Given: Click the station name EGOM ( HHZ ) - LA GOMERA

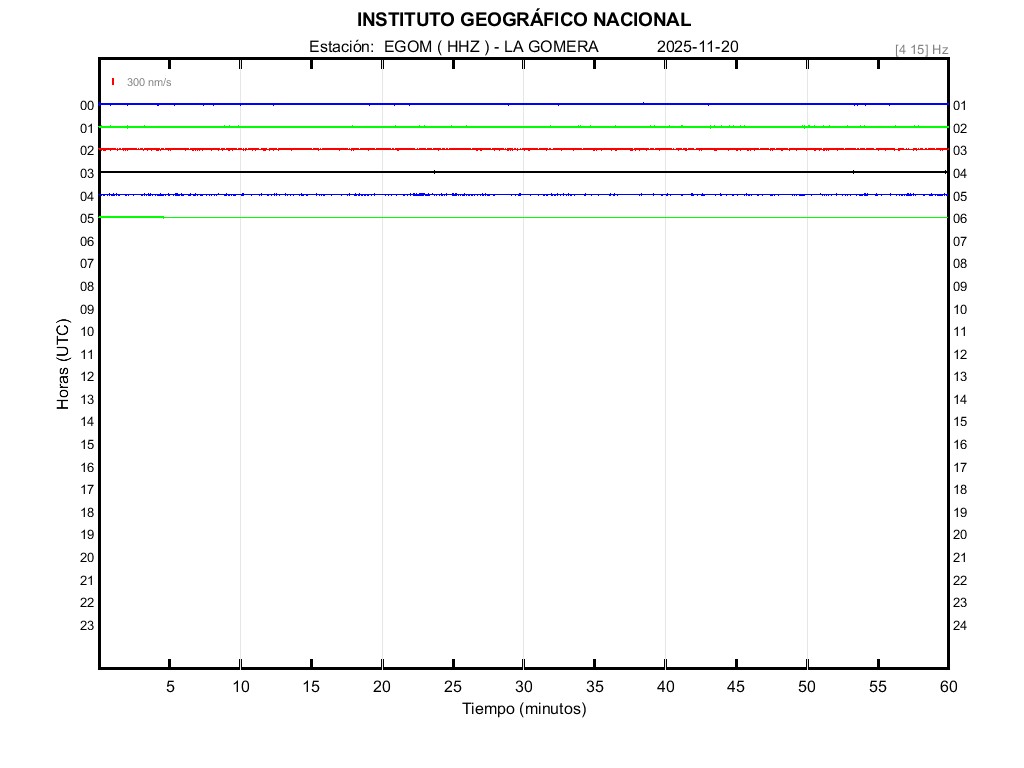Looking at the screenshot, I should coord(491,47).
